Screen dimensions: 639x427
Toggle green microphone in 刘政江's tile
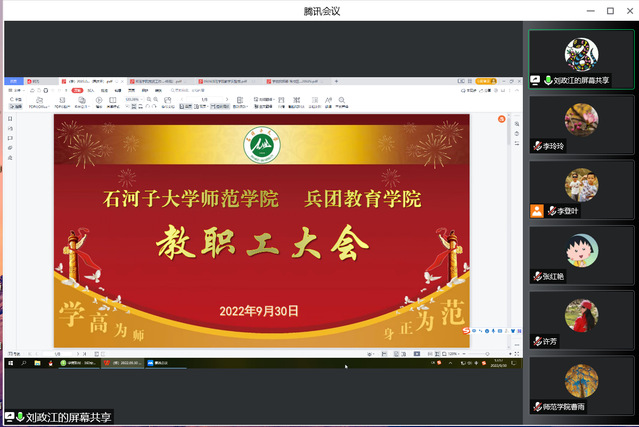coord(548,80)
